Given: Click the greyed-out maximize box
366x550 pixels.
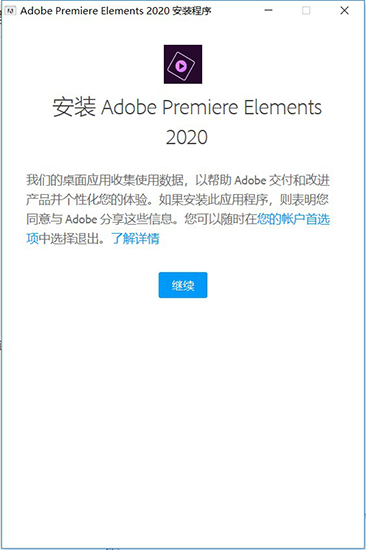Looking at the screenshot, I should pyautogui.click(x=306, y=11).
